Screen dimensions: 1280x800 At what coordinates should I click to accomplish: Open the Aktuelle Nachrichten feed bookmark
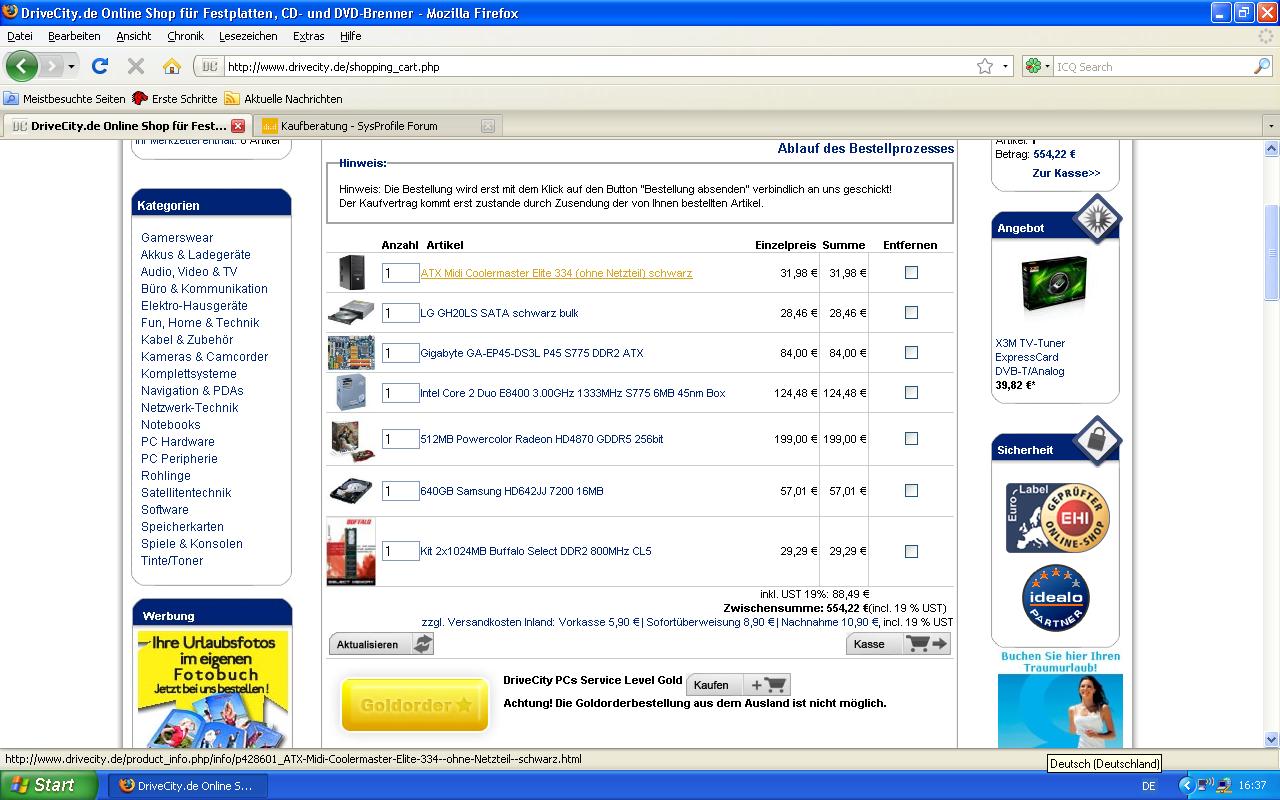(x=283, y=99)
